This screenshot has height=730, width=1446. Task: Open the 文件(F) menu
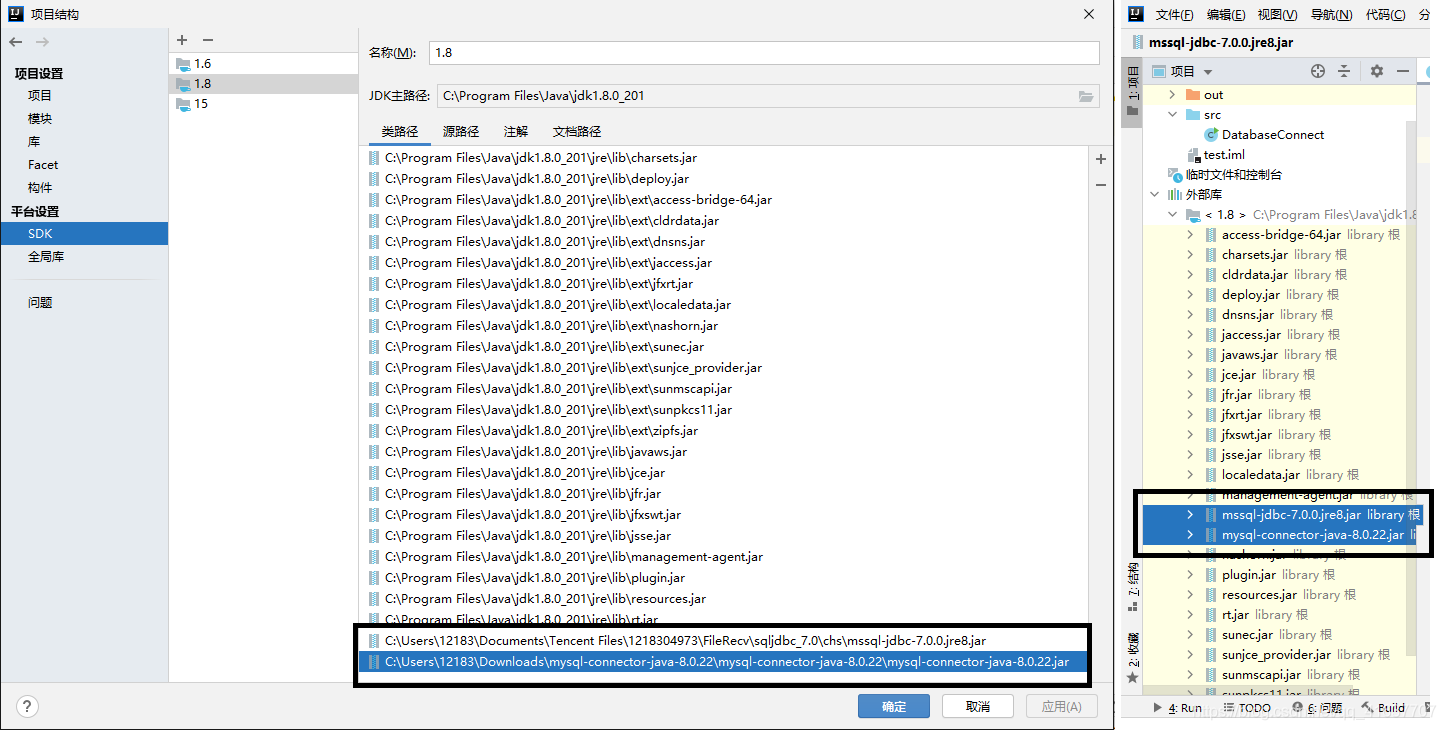(1174, 15)
